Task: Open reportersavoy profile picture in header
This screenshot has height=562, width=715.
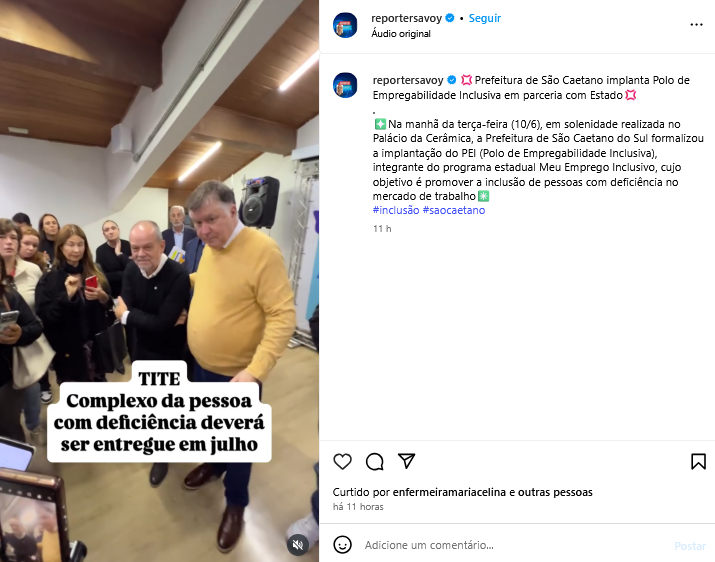Action: (x=345, y=25)
